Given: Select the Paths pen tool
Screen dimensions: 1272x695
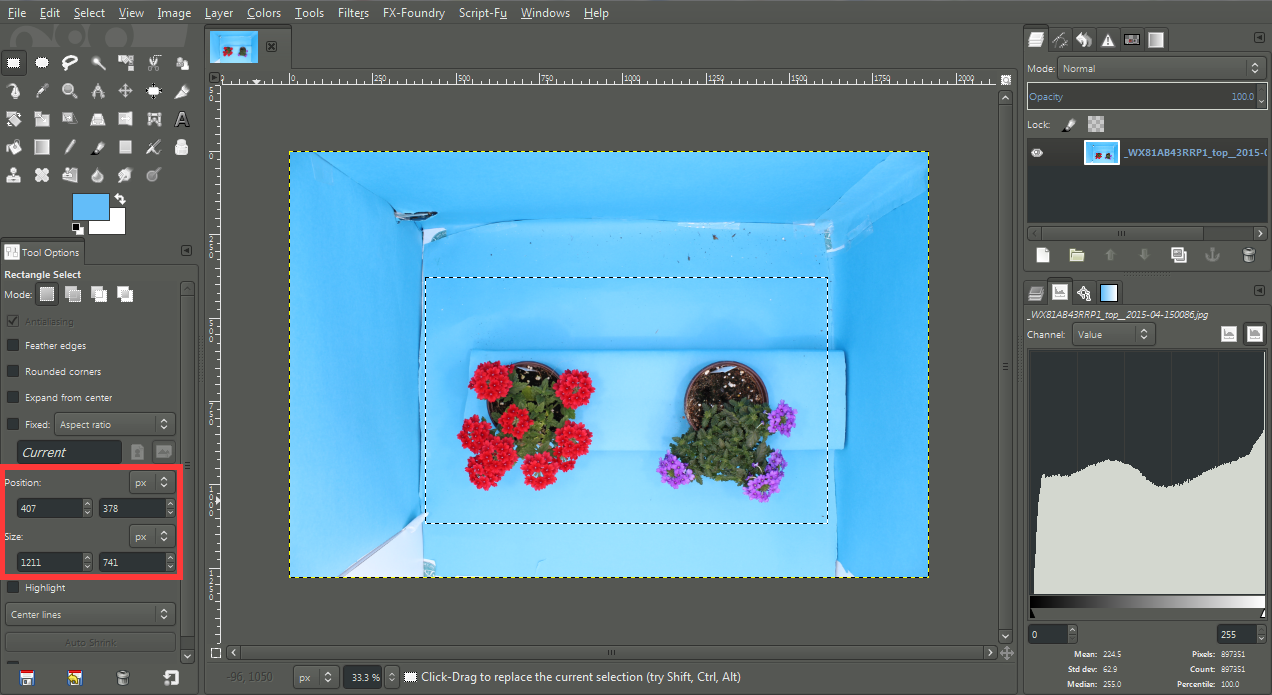Looking at the screenshot, I should [x=14, y=90].
